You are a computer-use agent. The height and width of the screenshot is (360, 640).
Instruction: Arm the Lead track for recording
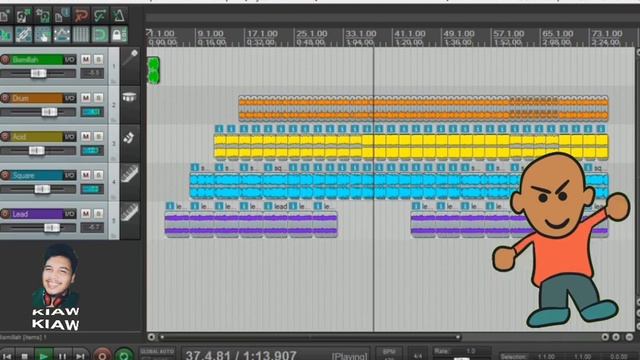click(x=5, y=213)
